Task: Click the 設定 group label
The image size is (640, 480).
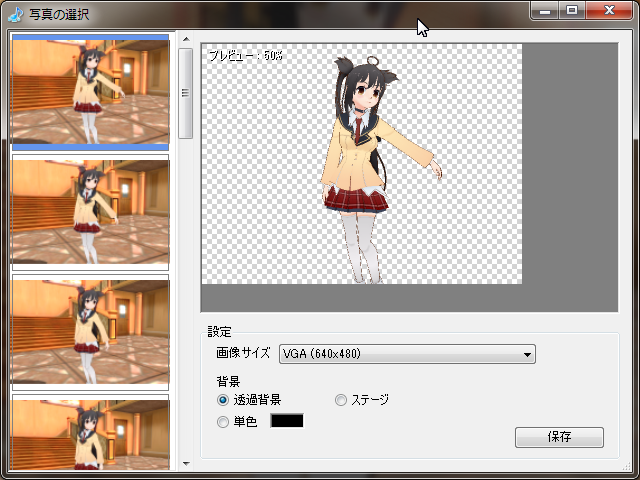Action: (x=220, y=331)
